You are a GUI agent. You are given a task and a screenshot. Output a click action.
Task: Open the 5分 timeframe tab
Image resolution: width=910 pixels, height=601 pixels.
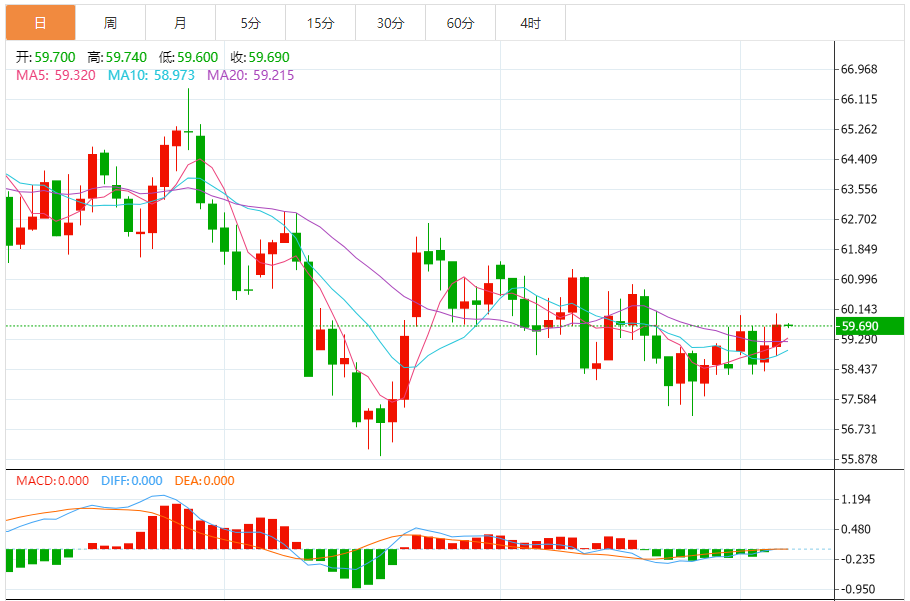click(x=250, y=23)
